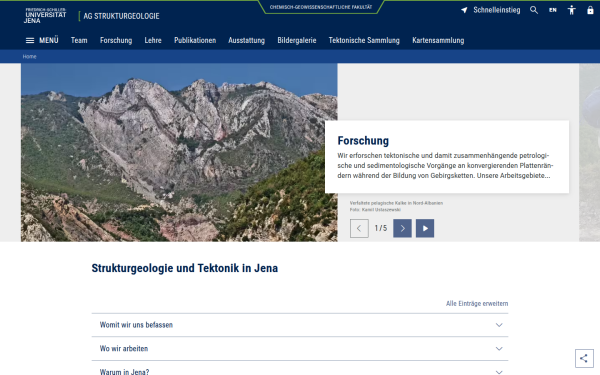Click caption 'Verfaltete pelagische Kalke in Nord-Albanien'
This screenshot has width=600, height=375.
tap(396, 203)
